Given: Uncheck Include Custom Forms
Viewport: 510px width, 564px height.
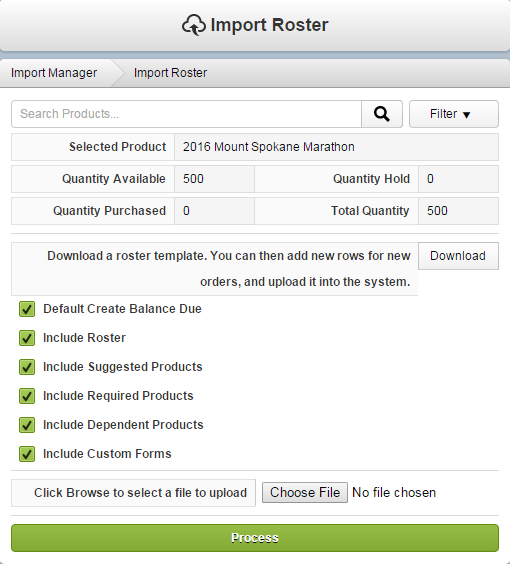Looking at the screenshot, I should pyautogui.click(x=27, y=454).
